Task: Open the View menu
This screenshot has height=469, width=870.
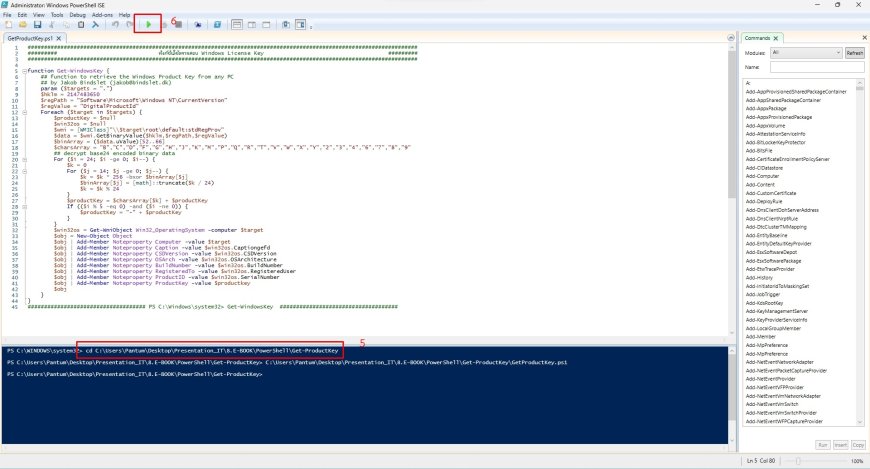Action: pyautogui.click(x=39, y=15)
